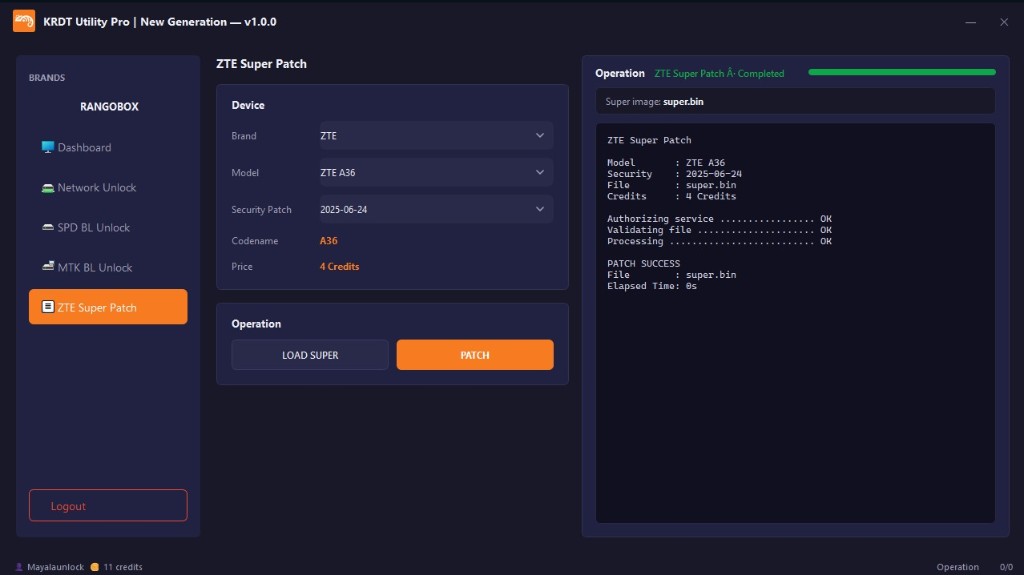Open SPD BL Unlock section
The width and height of the screenshot is (1024, 575).
click(108, 227)
